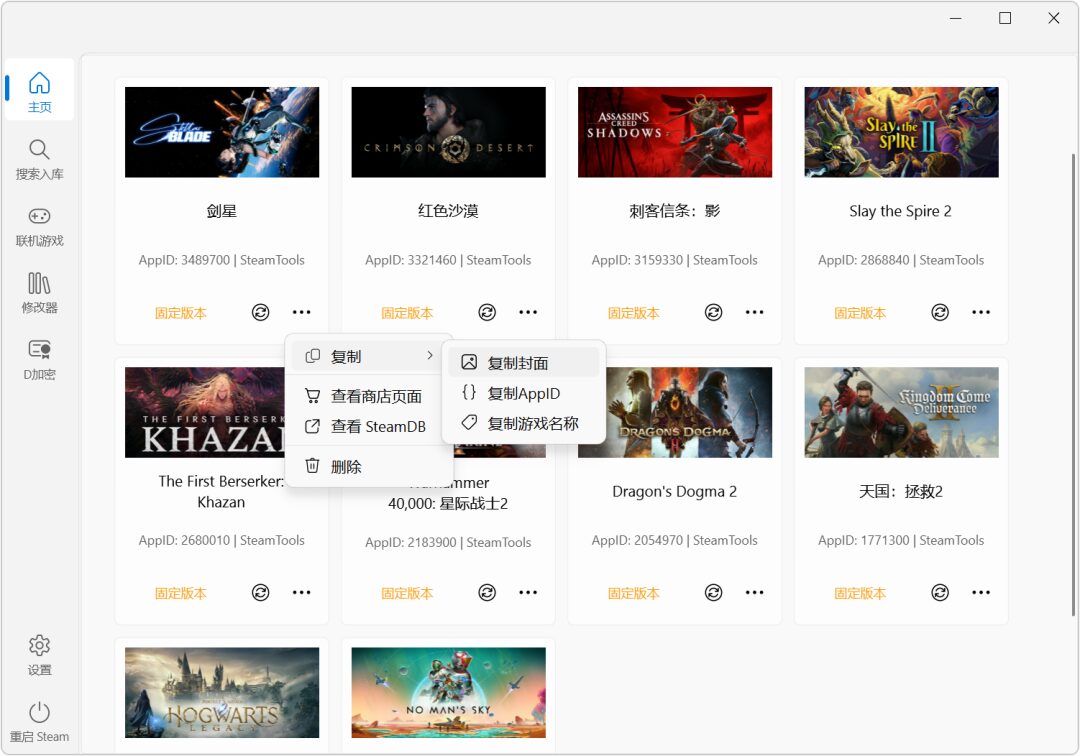Open more options for Slay the Spire 2

pyautogui.click(x=982, y=313)
